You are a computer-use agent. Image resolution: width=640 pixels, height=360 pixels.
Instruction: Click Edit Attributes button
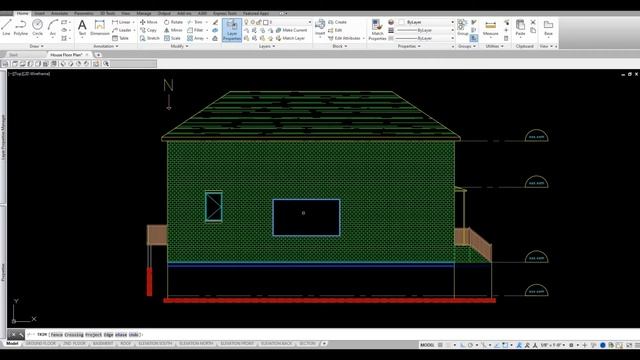pyautogui.click(x=345, y=38)
